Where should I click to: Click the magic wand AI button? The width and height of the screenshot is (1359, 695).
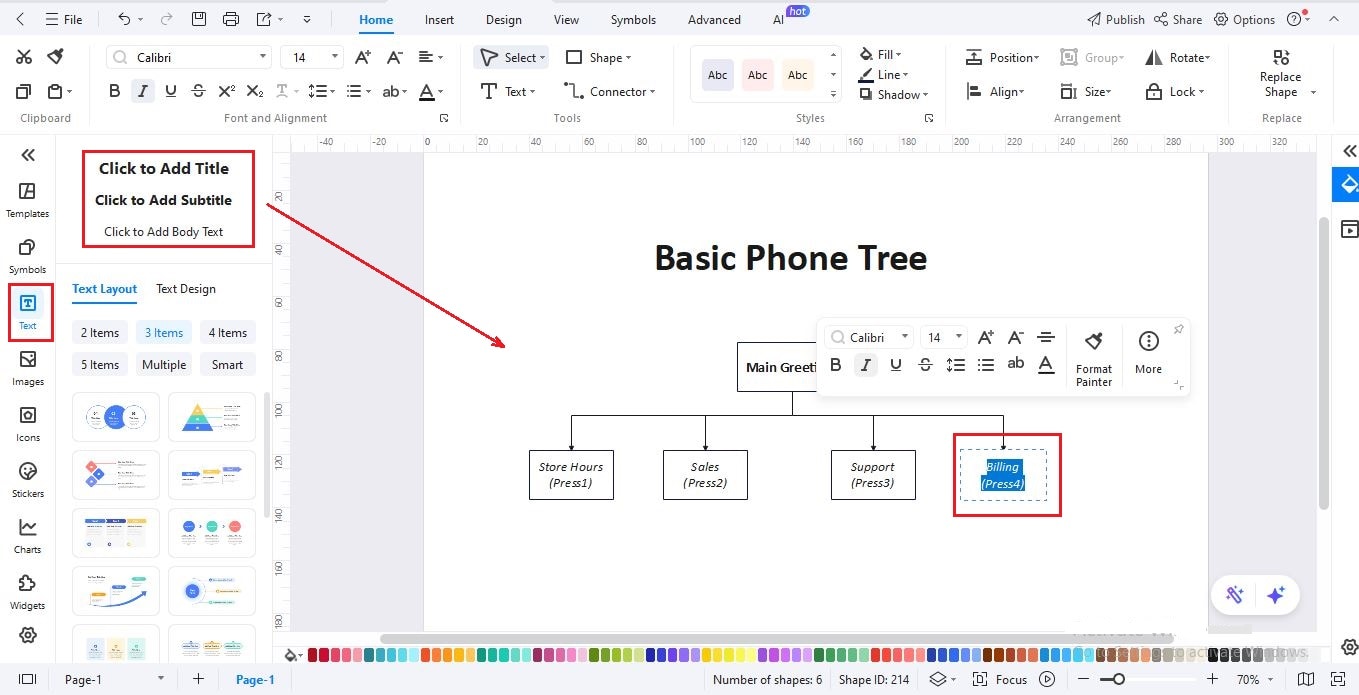pyautogui.click(x=1235, y=595)
